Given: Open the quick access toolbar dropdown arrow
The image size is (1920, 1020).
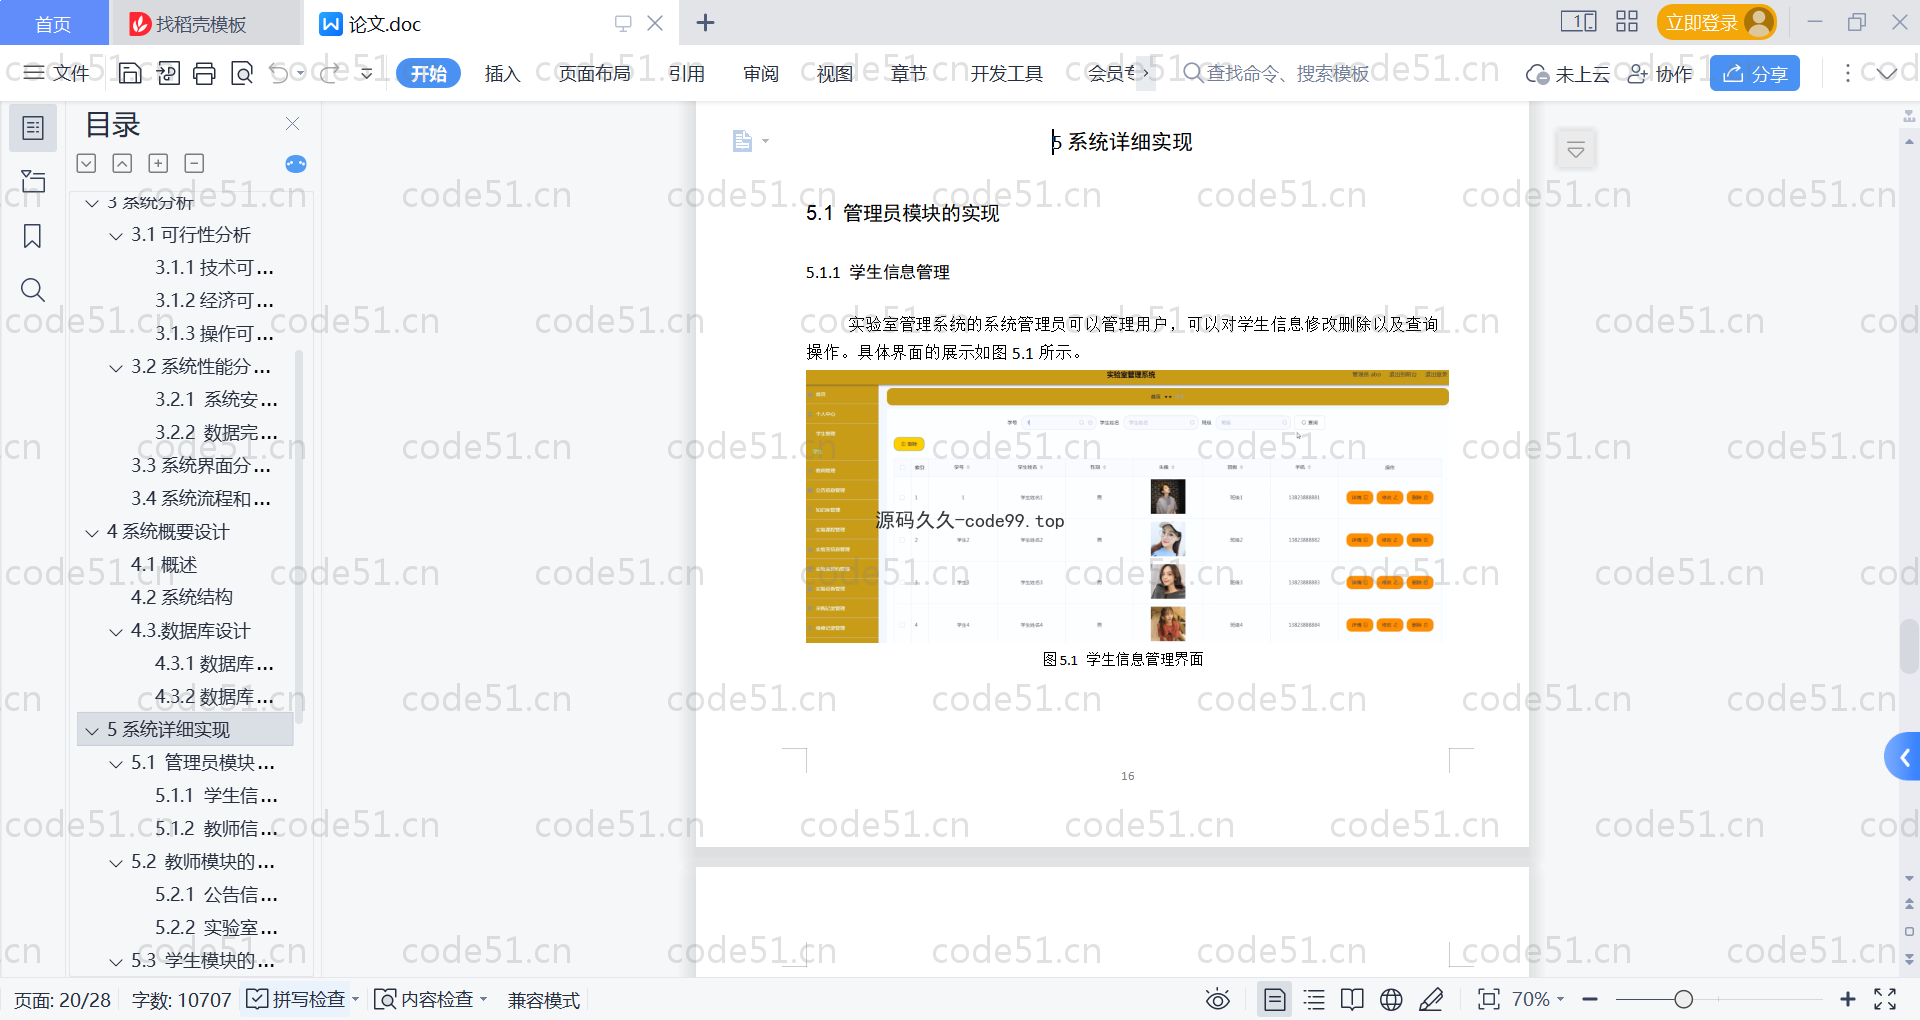Looking at the screenshot, I should pyautogui.click(x=367, y=73).
